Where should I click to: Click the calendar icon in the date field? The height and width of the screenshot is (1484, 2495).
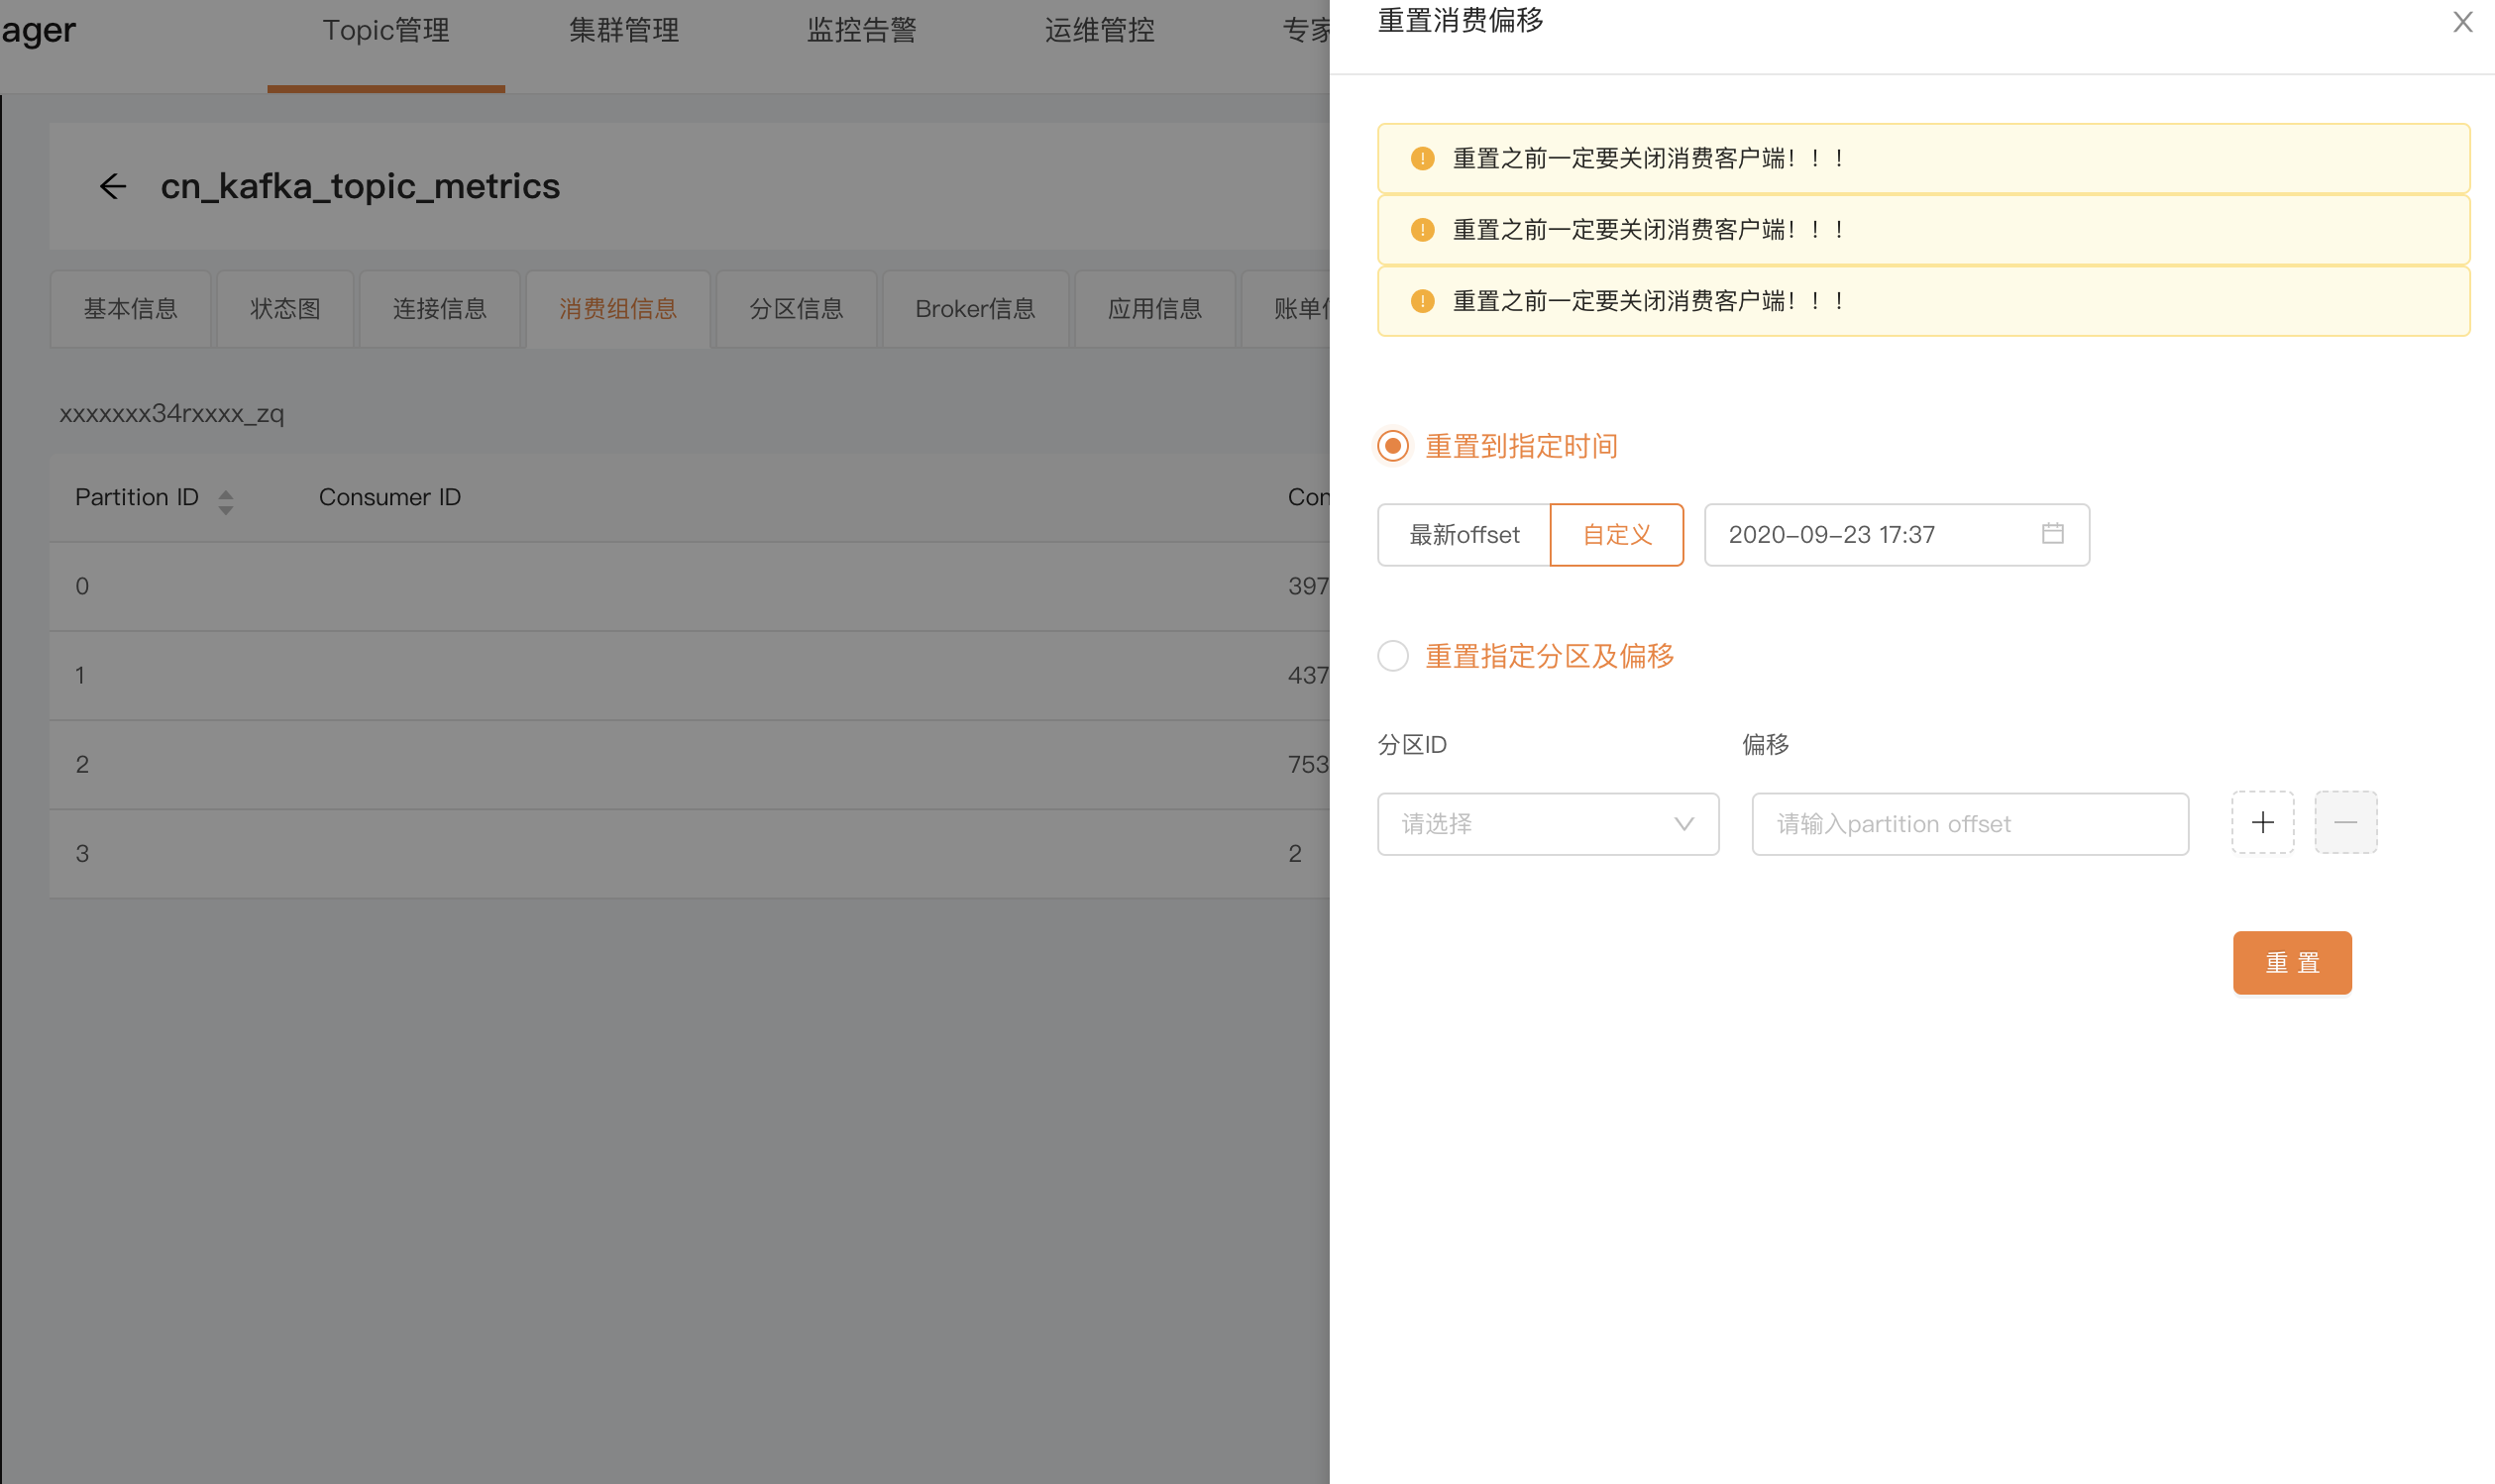(x=2052, y=534)
